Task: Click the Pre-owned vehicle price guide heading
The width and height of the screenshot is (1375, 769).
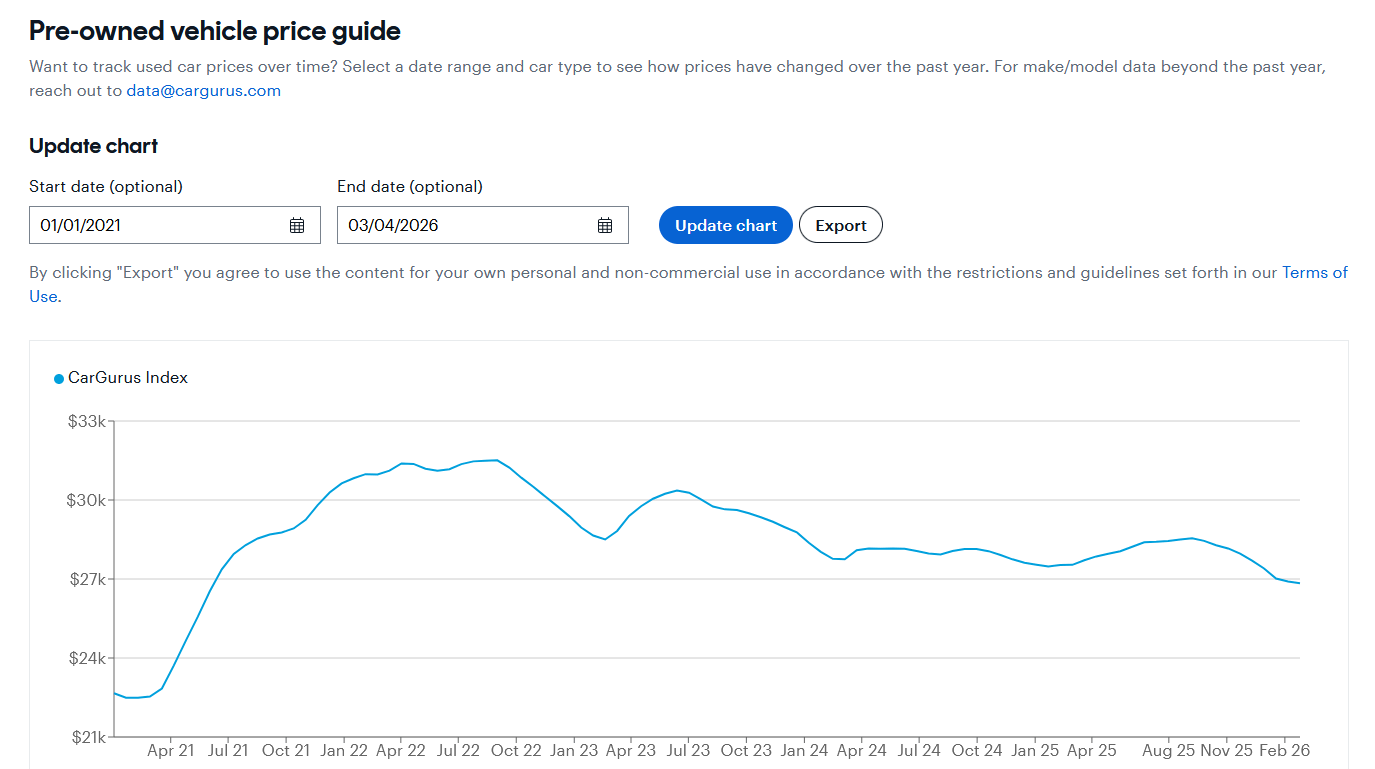Action: tap(215, 31)
